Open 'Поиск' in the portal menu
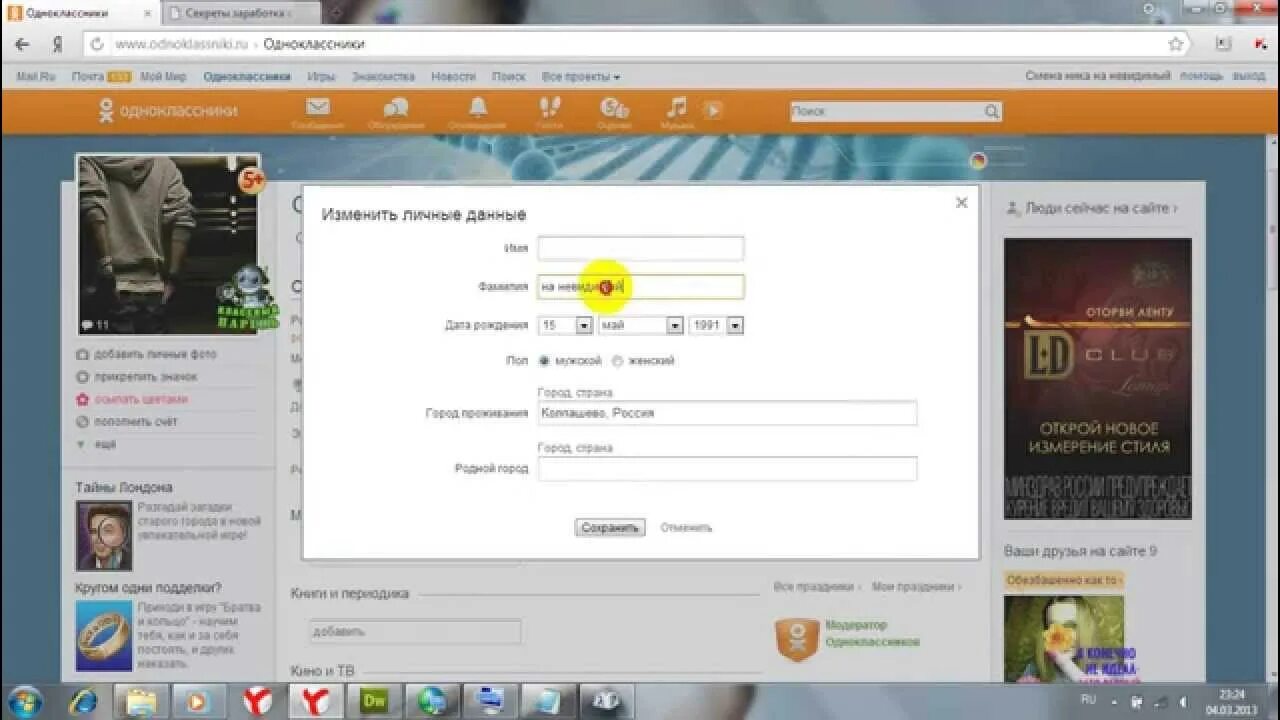Image resolution: width=1280 pixels, height=720 pixels. coord(508,77)
